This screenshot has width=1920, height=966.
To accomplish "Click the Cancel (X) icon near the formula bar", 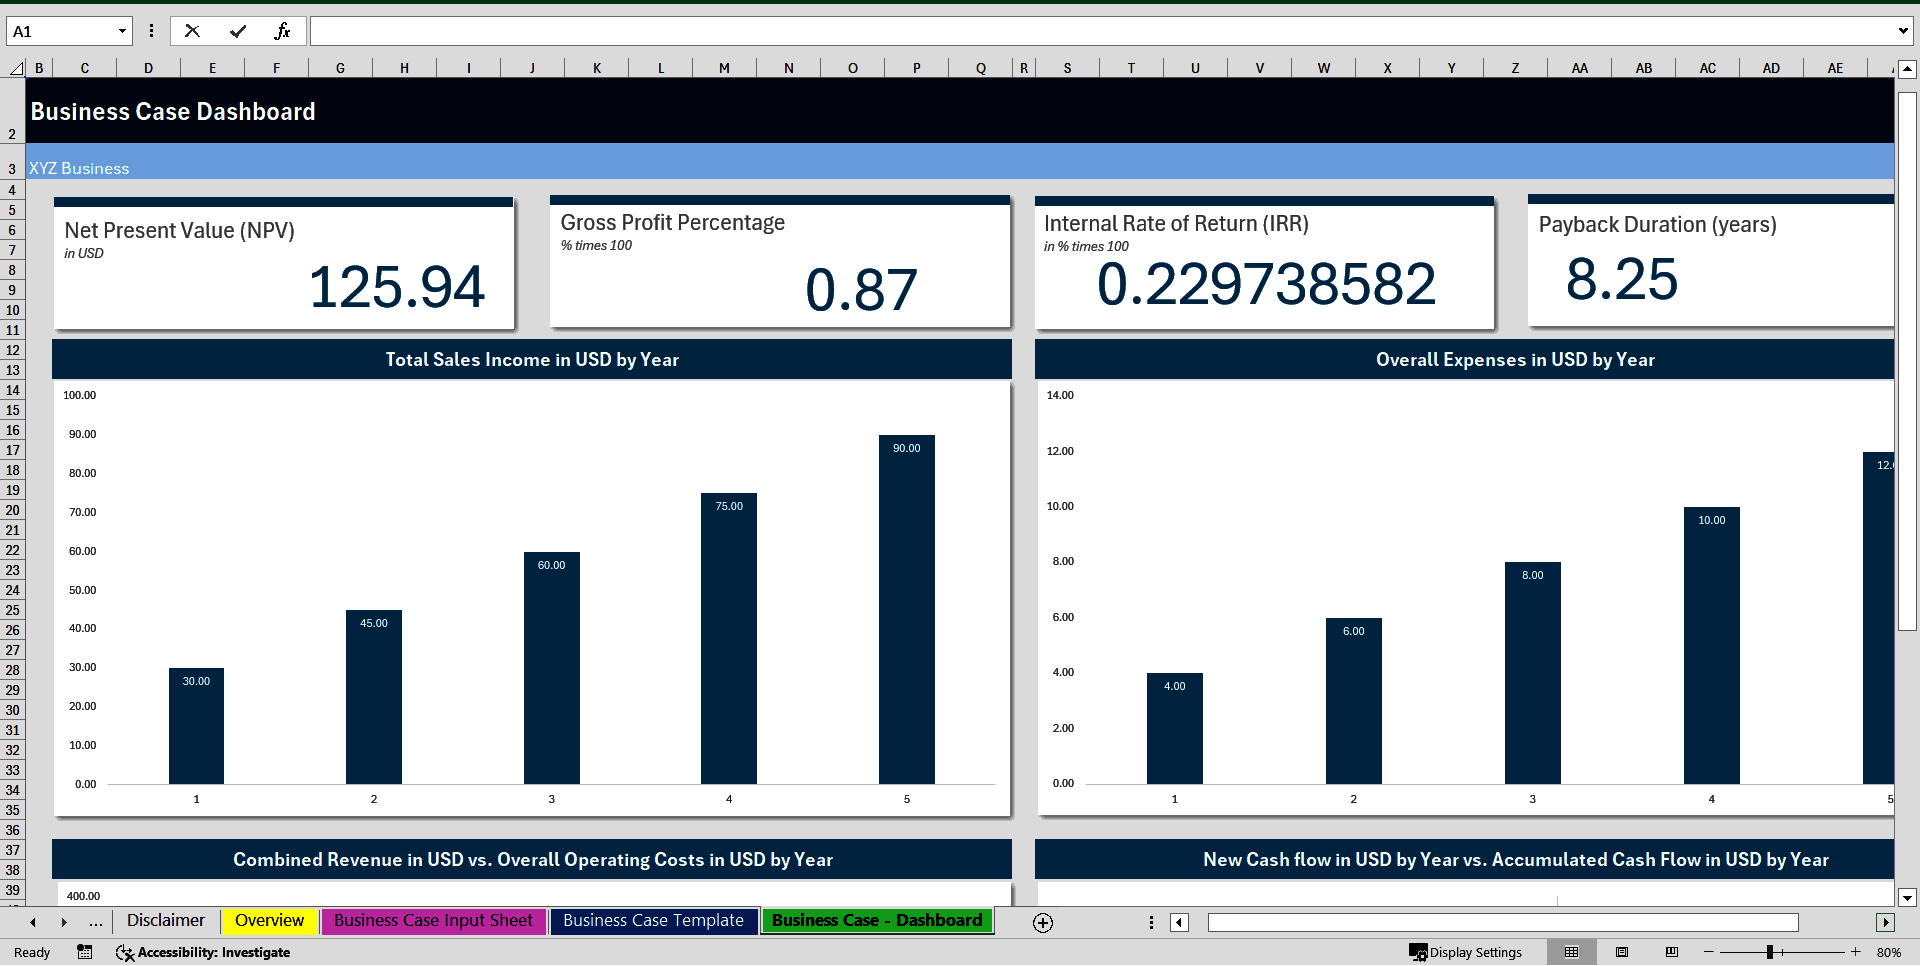I will [x=192, y=30].
